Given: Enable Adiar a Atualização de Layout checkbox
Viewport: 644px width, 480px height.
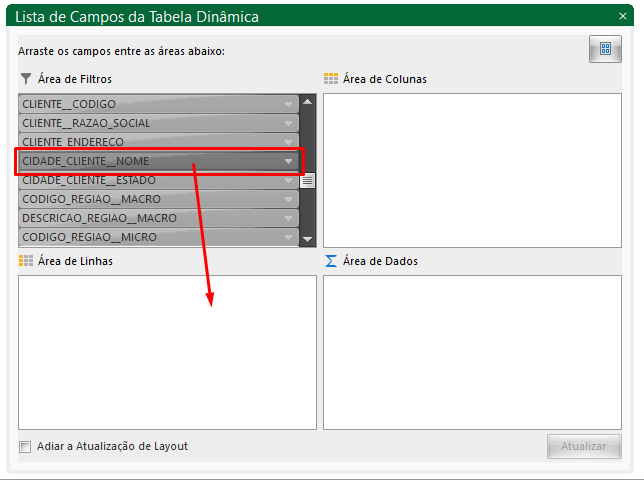Looking at the screenshot, I should (x=25, y=446).
